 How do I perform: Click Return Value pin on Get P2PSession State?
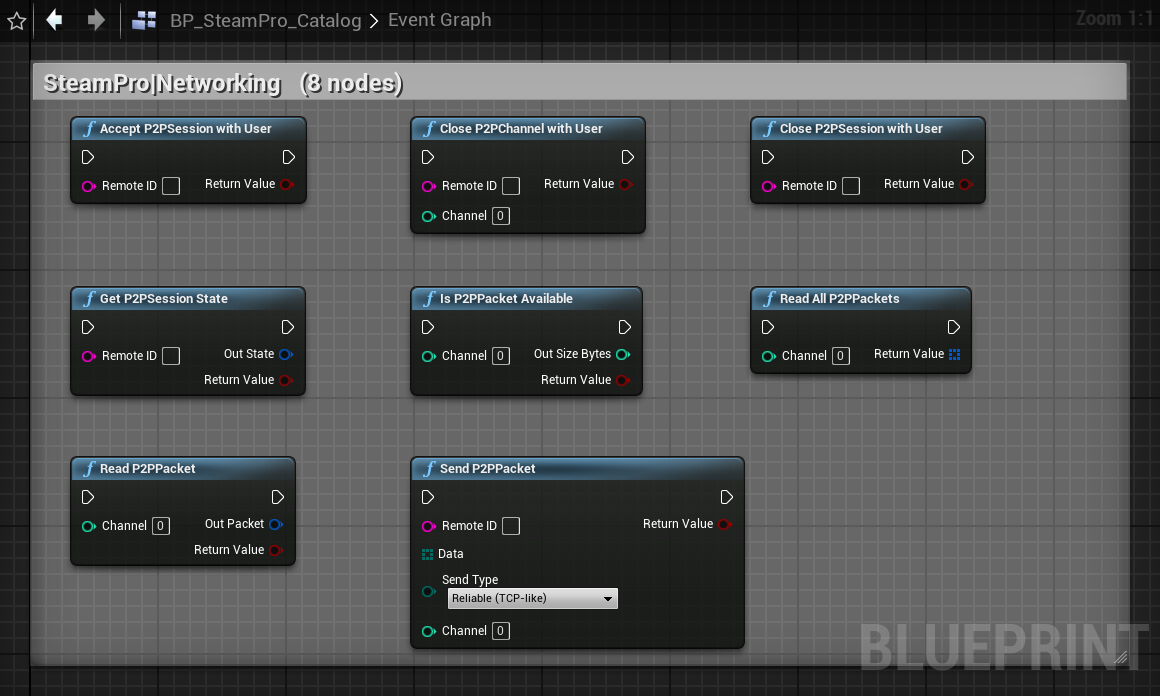pyautogui.click(x=286, y=380)
